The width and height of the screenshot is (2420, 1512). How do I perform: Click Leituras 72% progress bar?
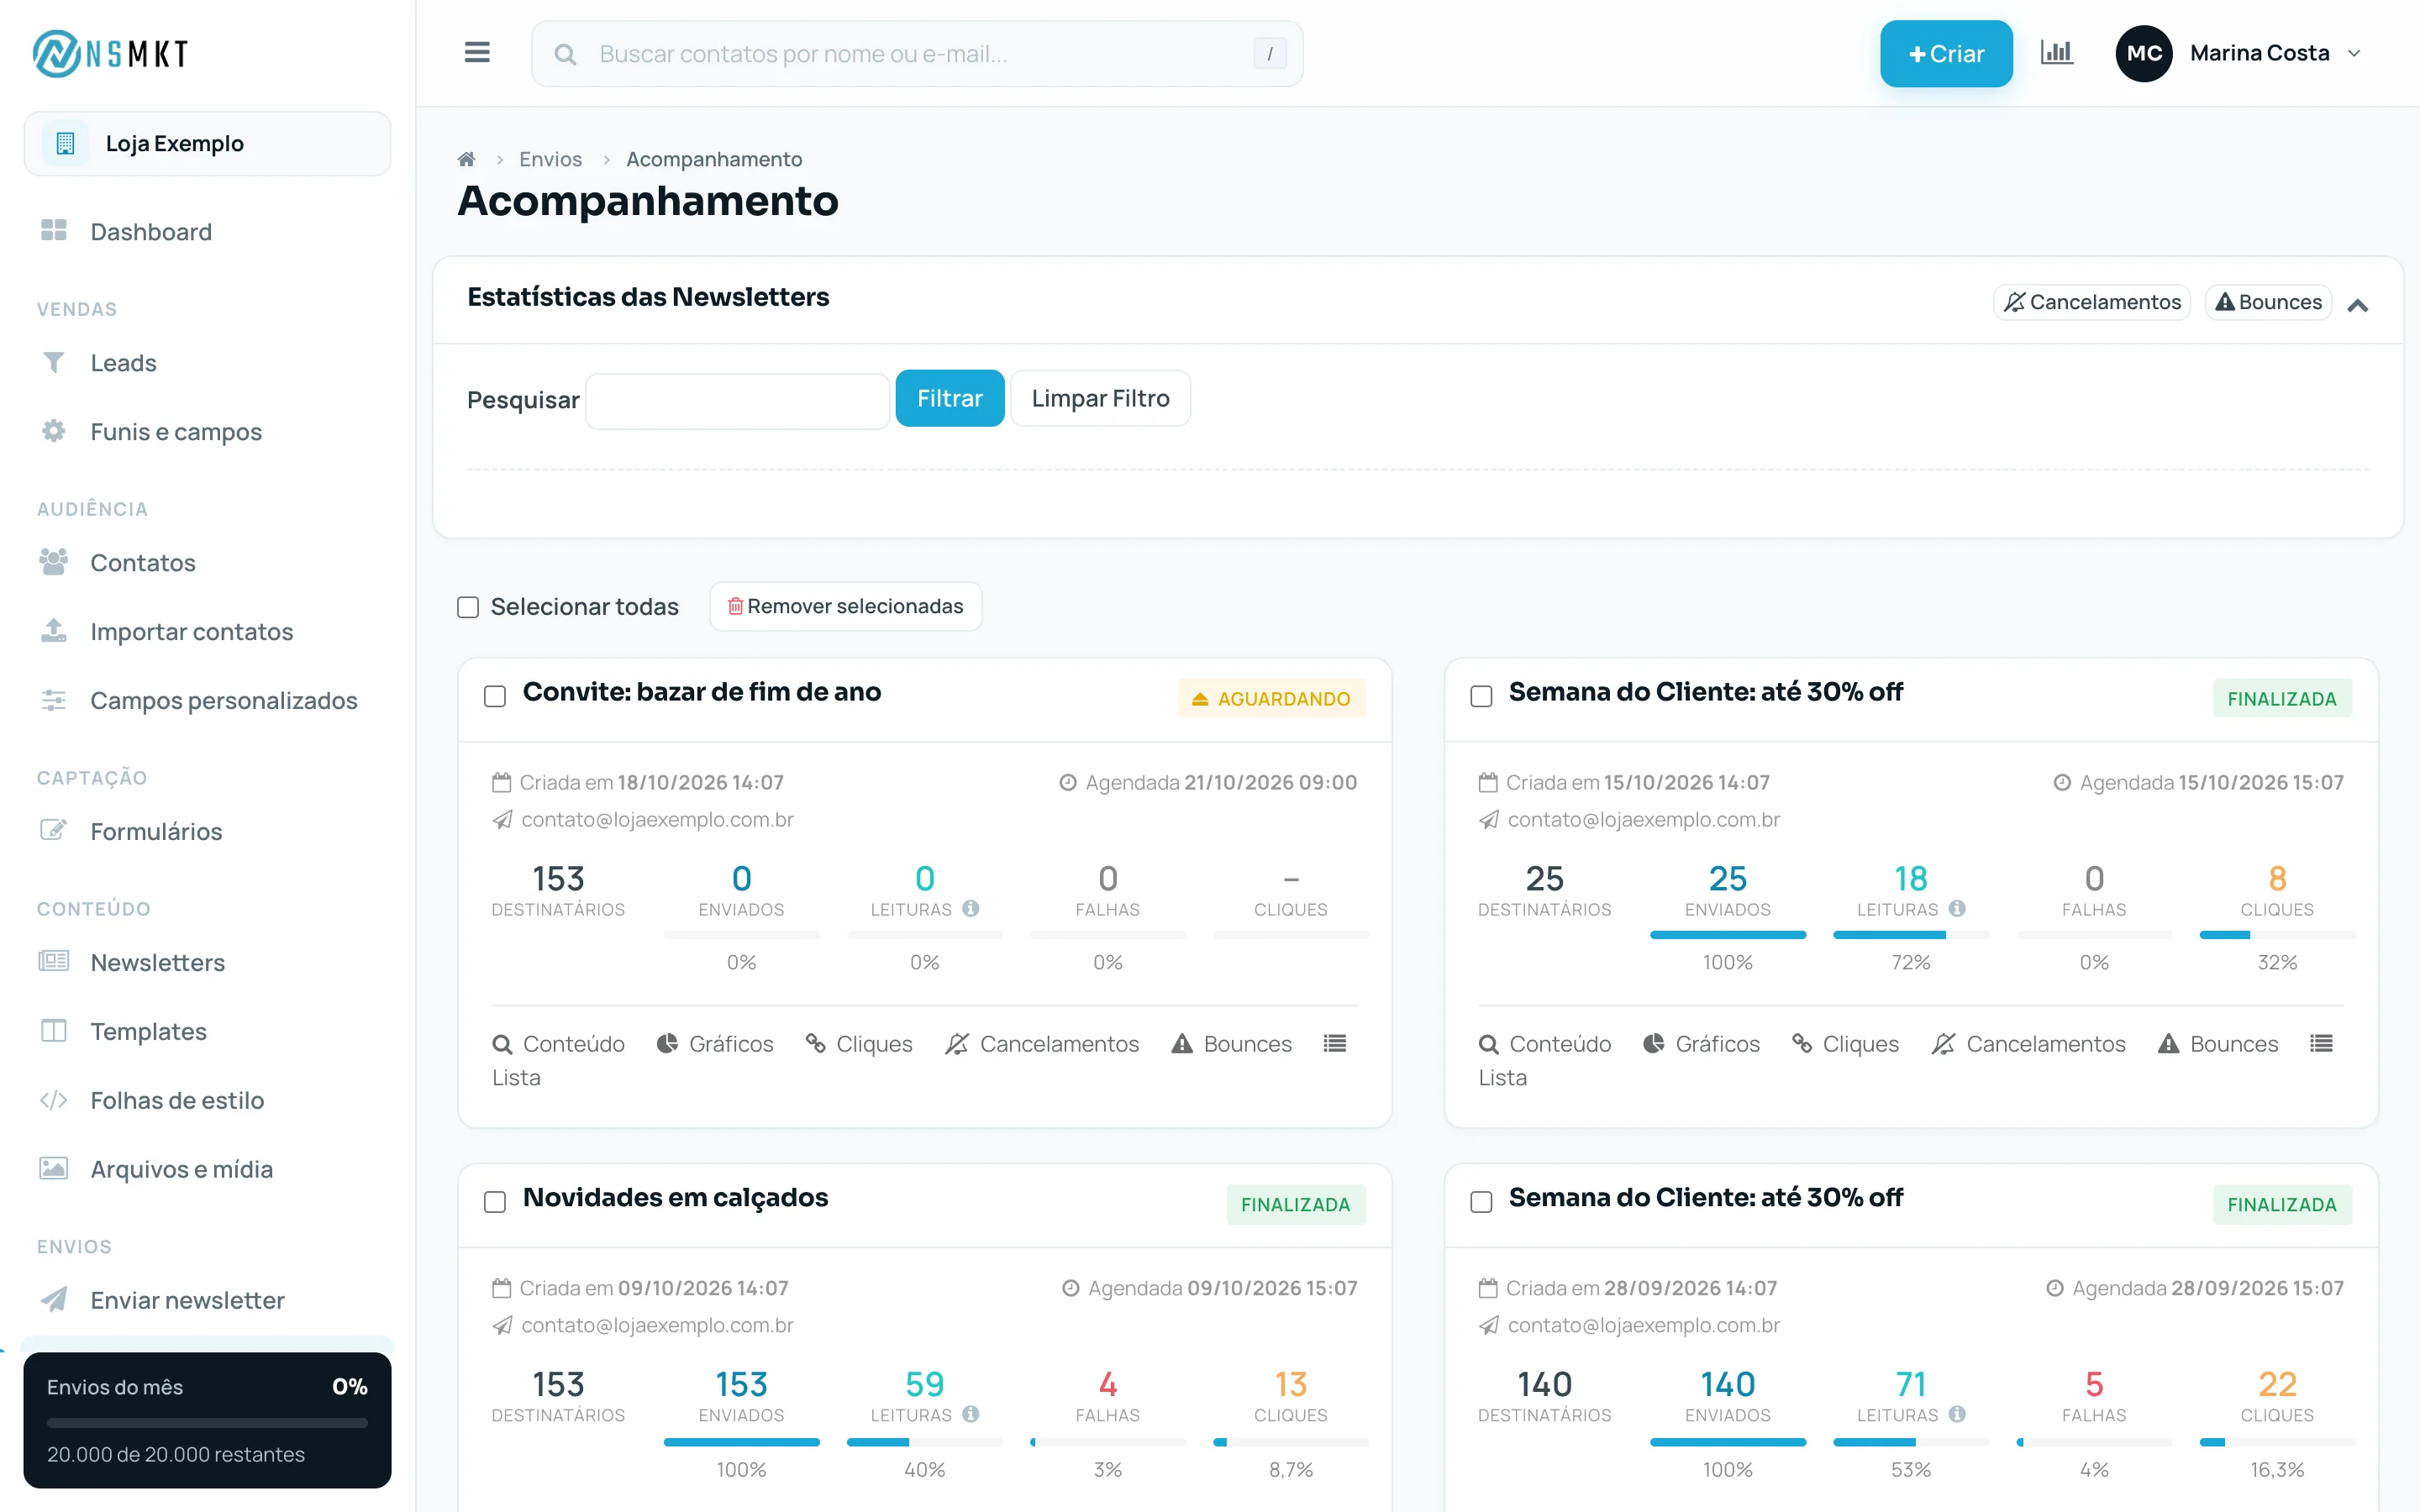1910,935
